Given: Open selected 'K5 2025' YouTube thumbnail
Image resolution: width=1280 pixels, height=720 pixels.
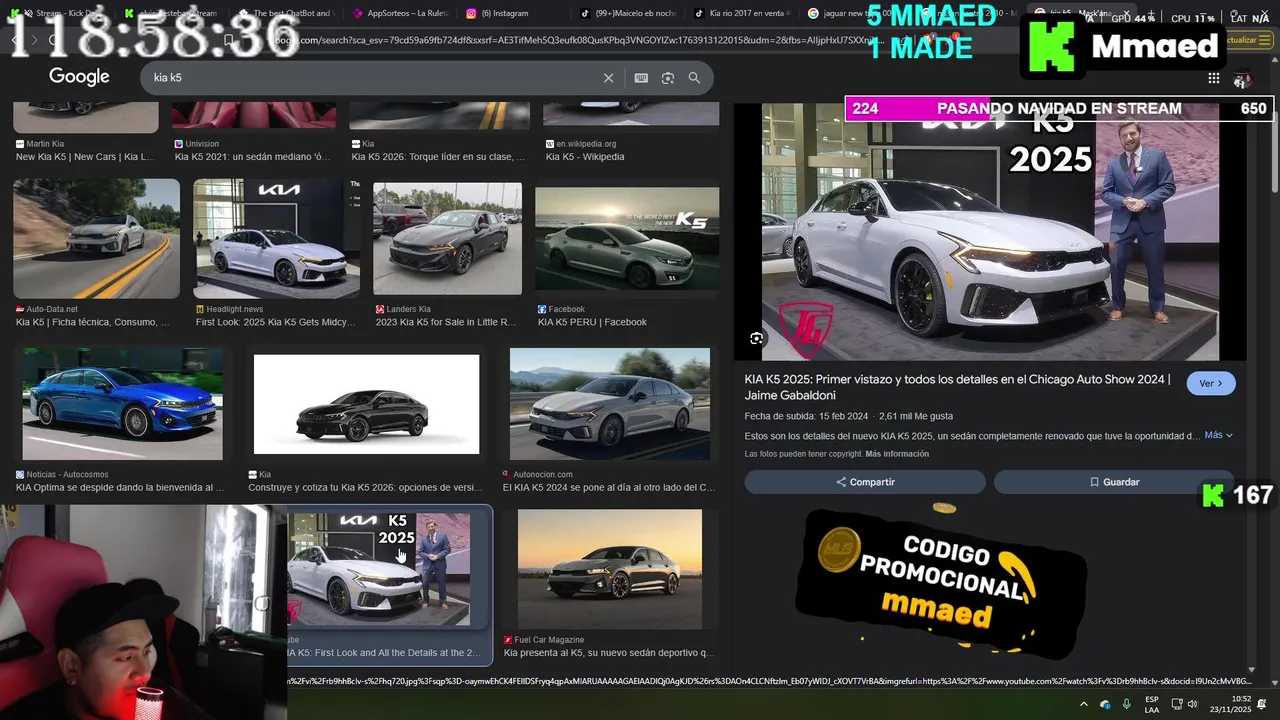Looking at the screenshot, I should coord(379,570).
